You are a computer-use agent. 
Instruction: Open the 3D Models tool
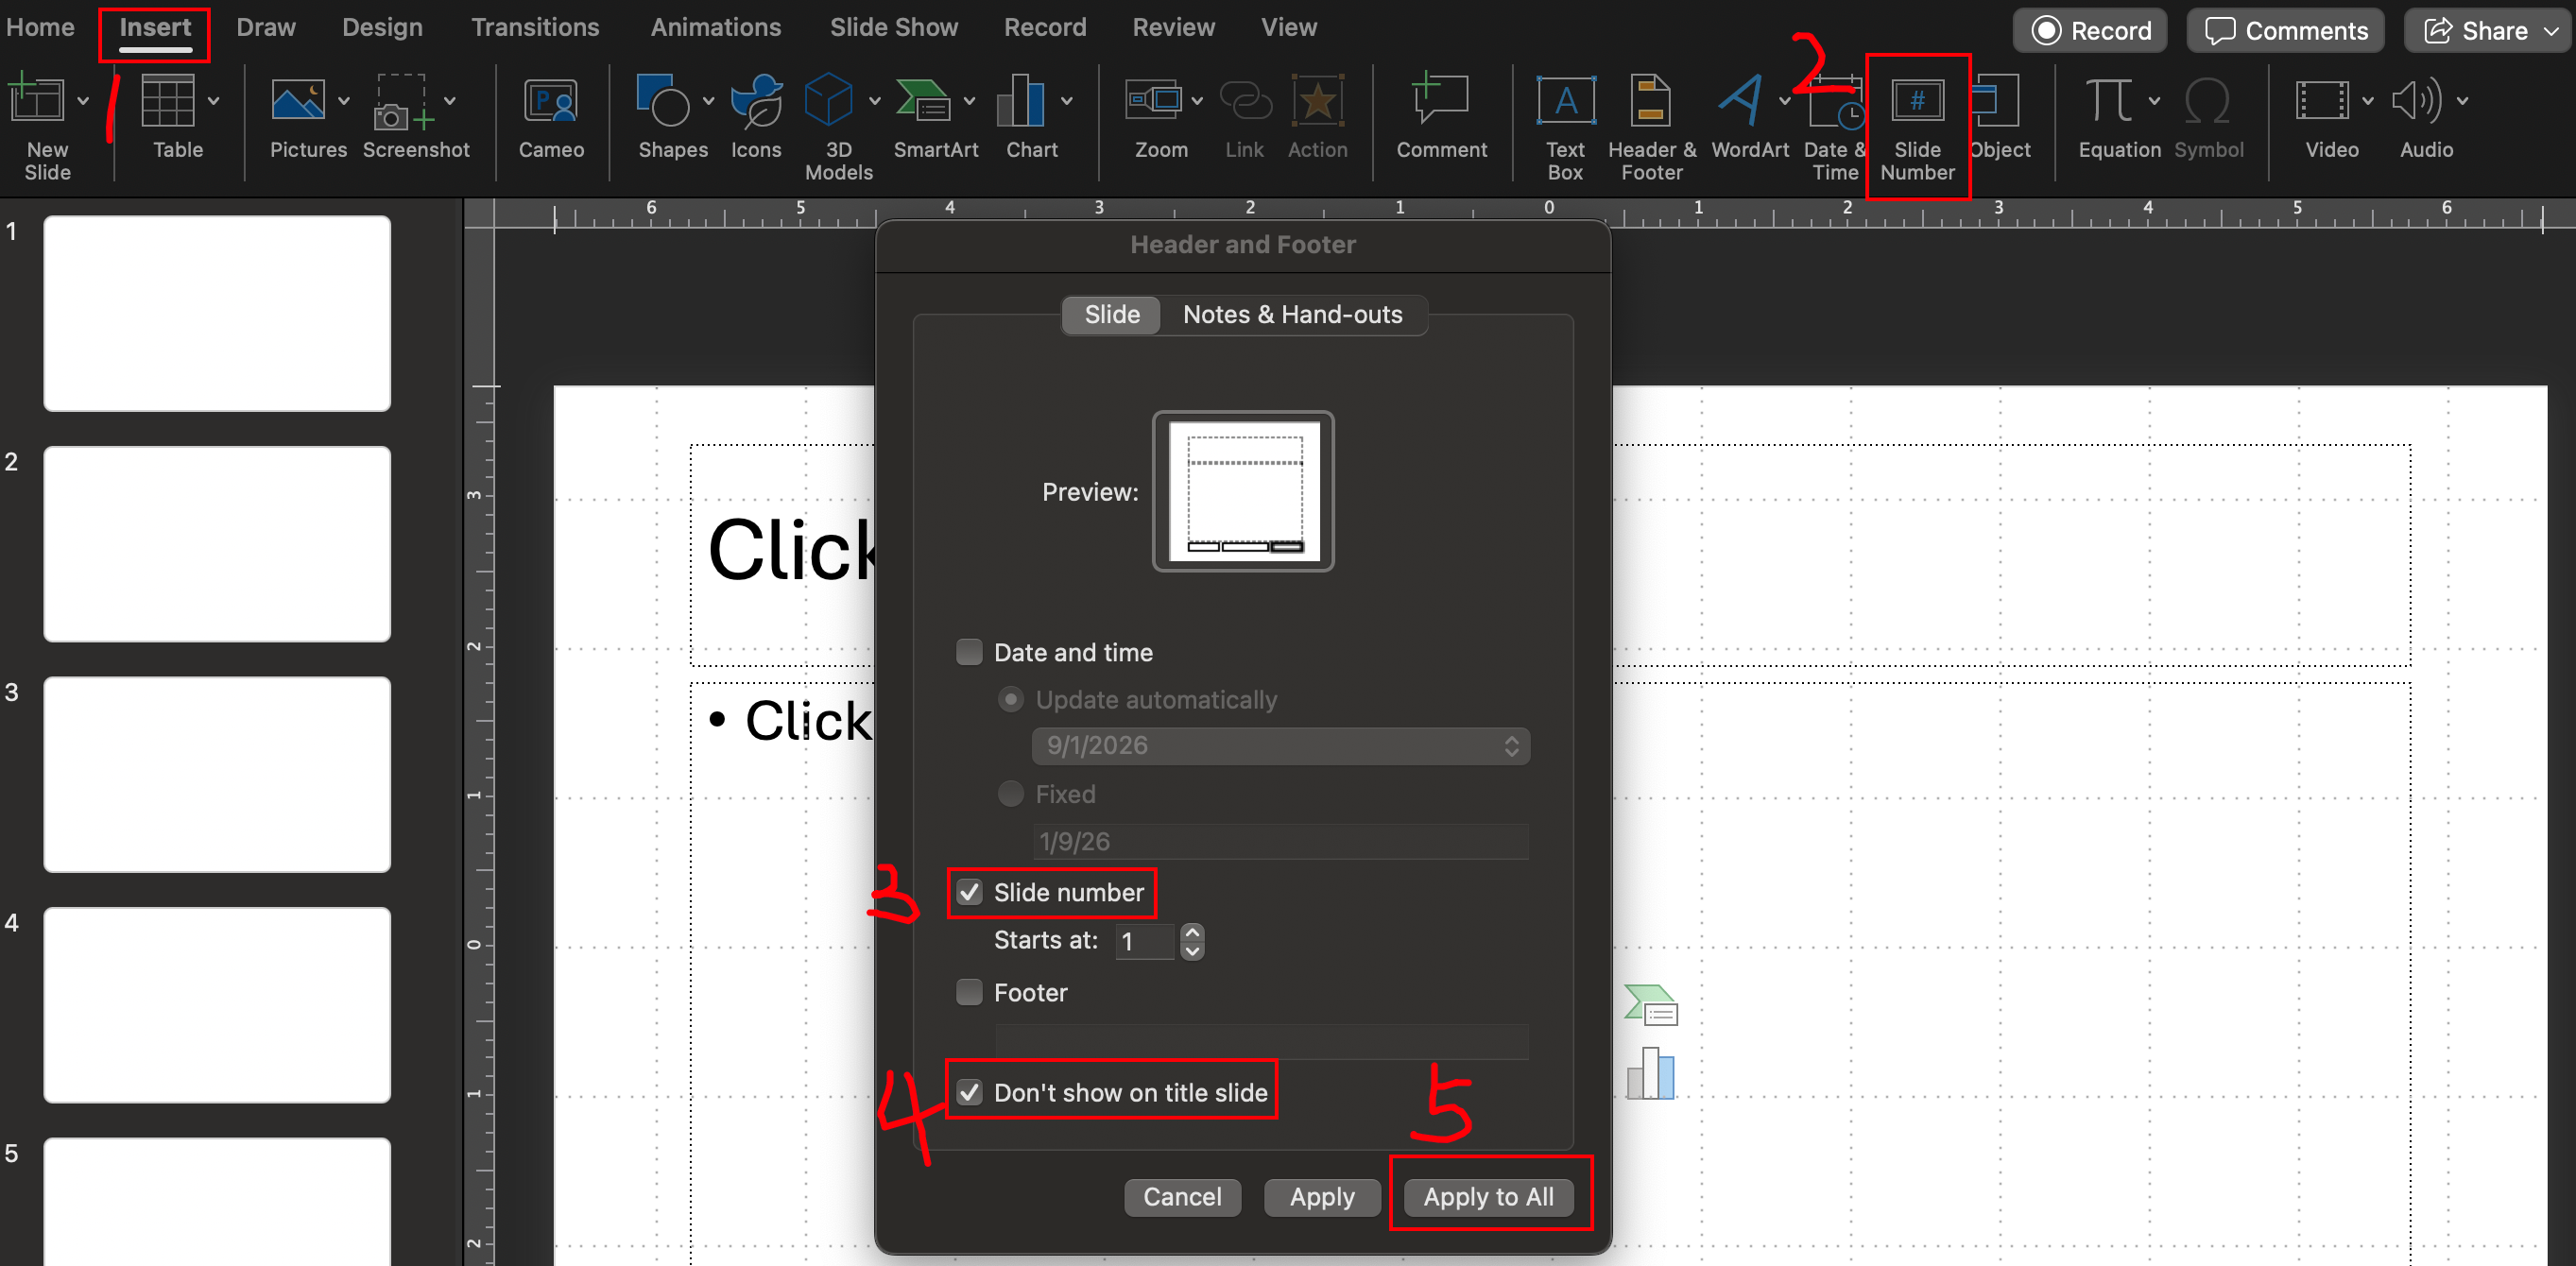[829, 102]
